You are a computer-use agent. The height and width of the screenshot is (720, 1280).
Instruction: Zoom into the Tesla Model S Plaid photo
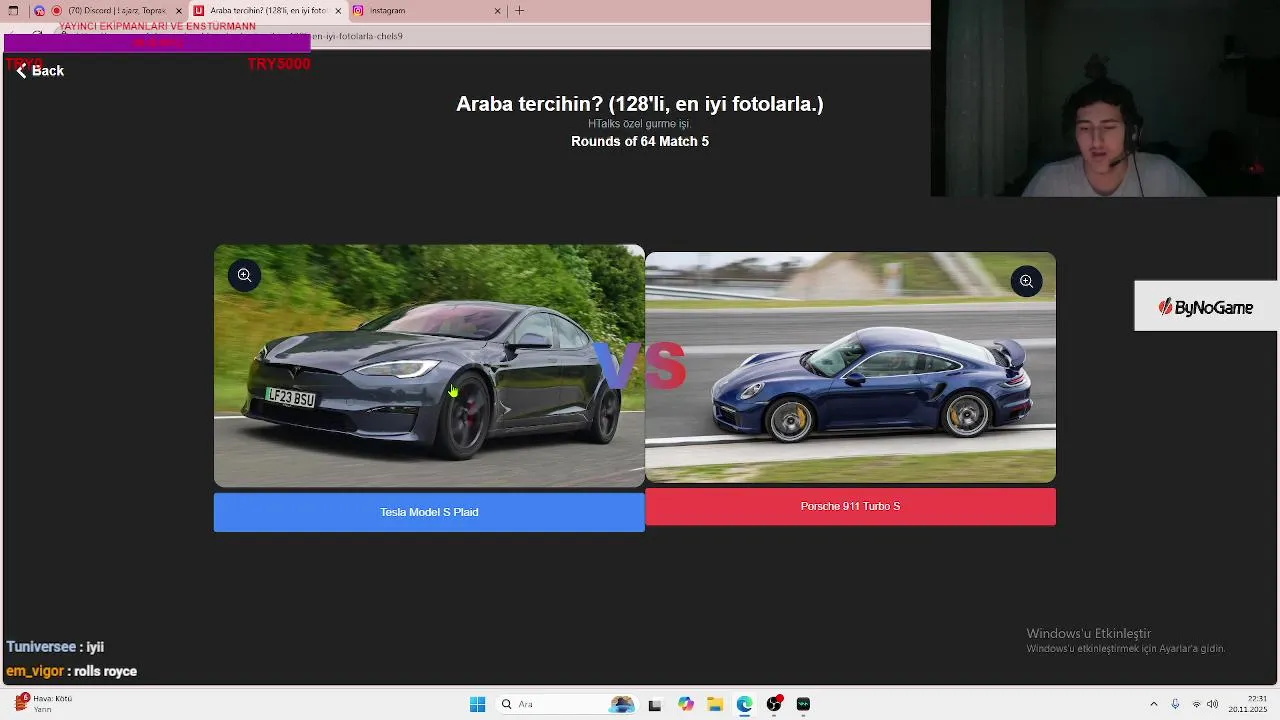[x=244, y=275]
